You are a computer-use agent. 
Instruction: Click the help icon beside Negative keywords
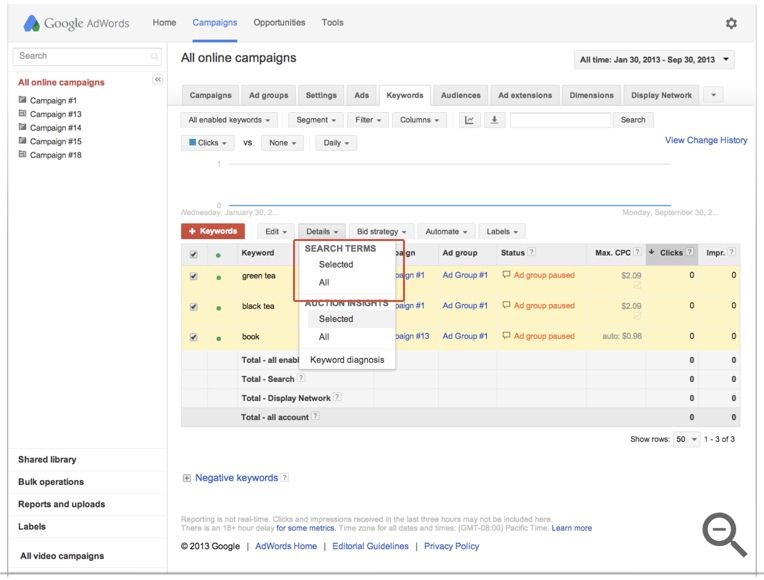[285, 477]
